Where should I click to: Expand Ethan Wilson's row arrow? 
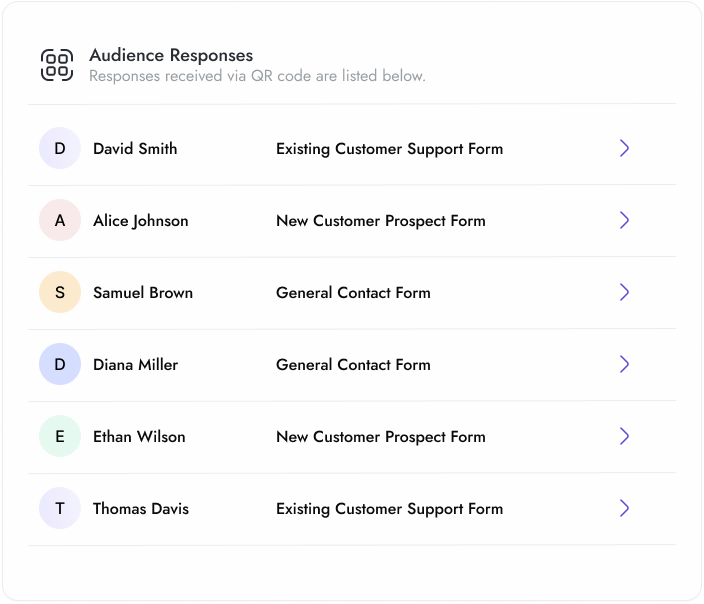[x=624, y=437]
